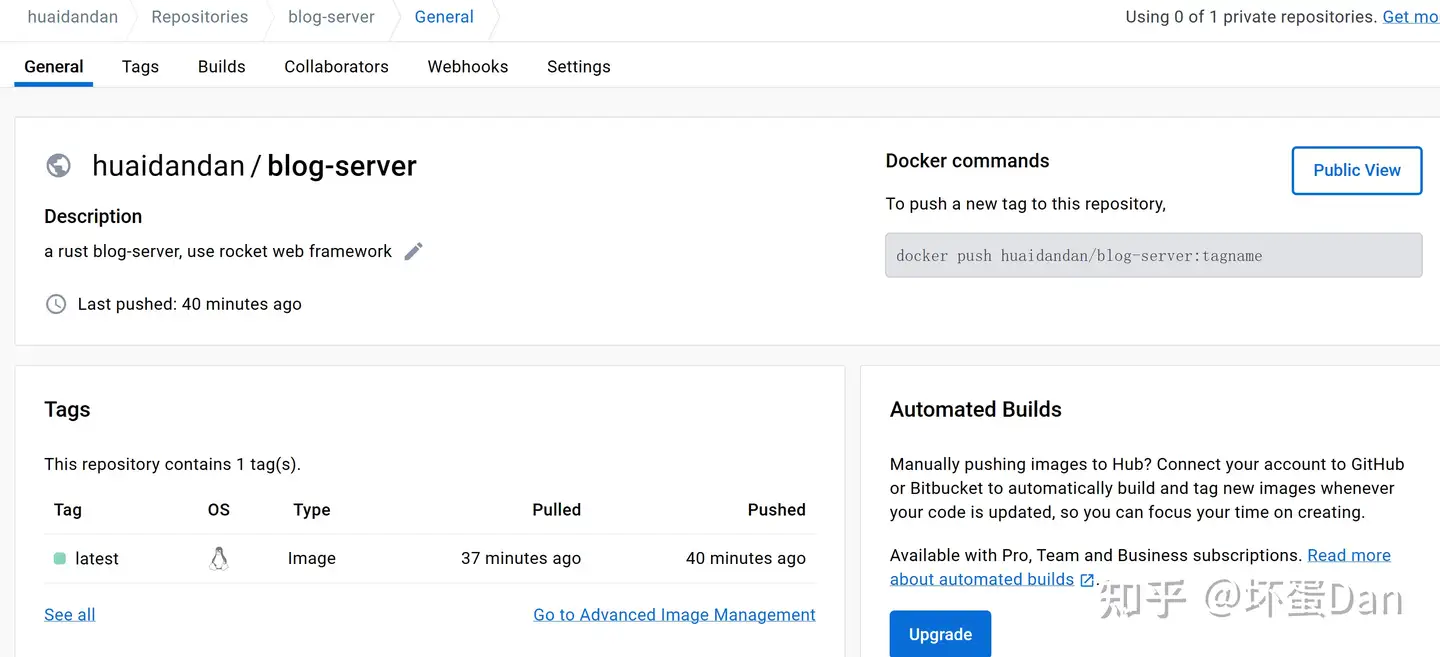Click the globe public repository icon
Image resolution: width=1440 pixels, height=657 pixels.
[59, 166]
